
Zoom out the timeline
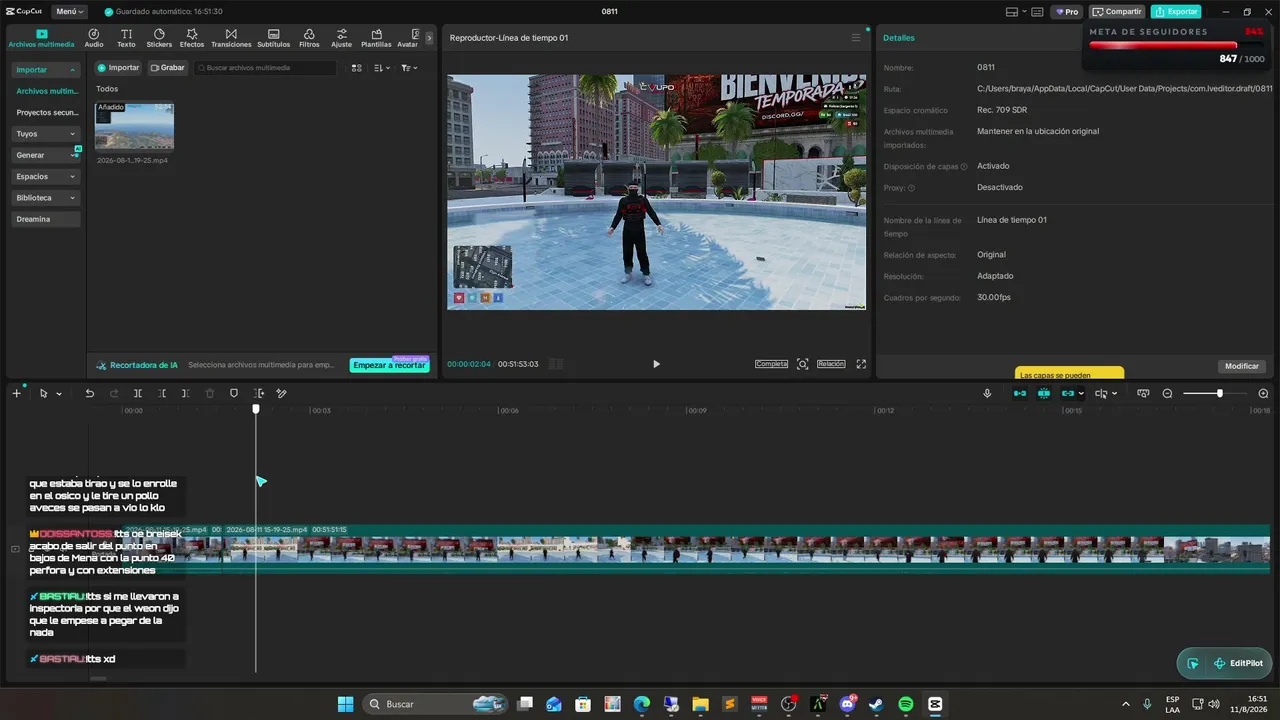click(1167, 393)
